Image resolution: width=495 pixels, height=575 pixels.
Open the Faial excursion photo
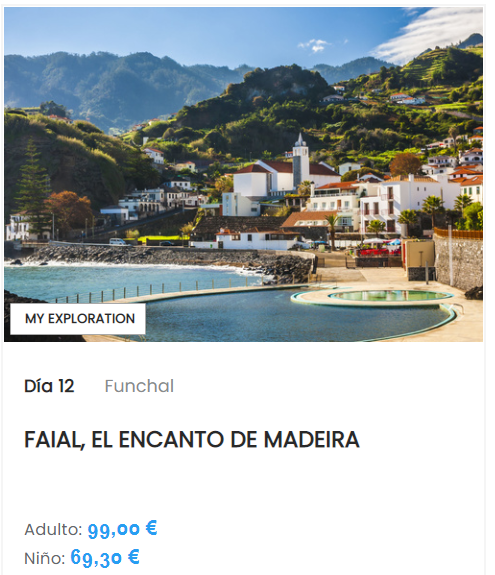tap(243, 174)
